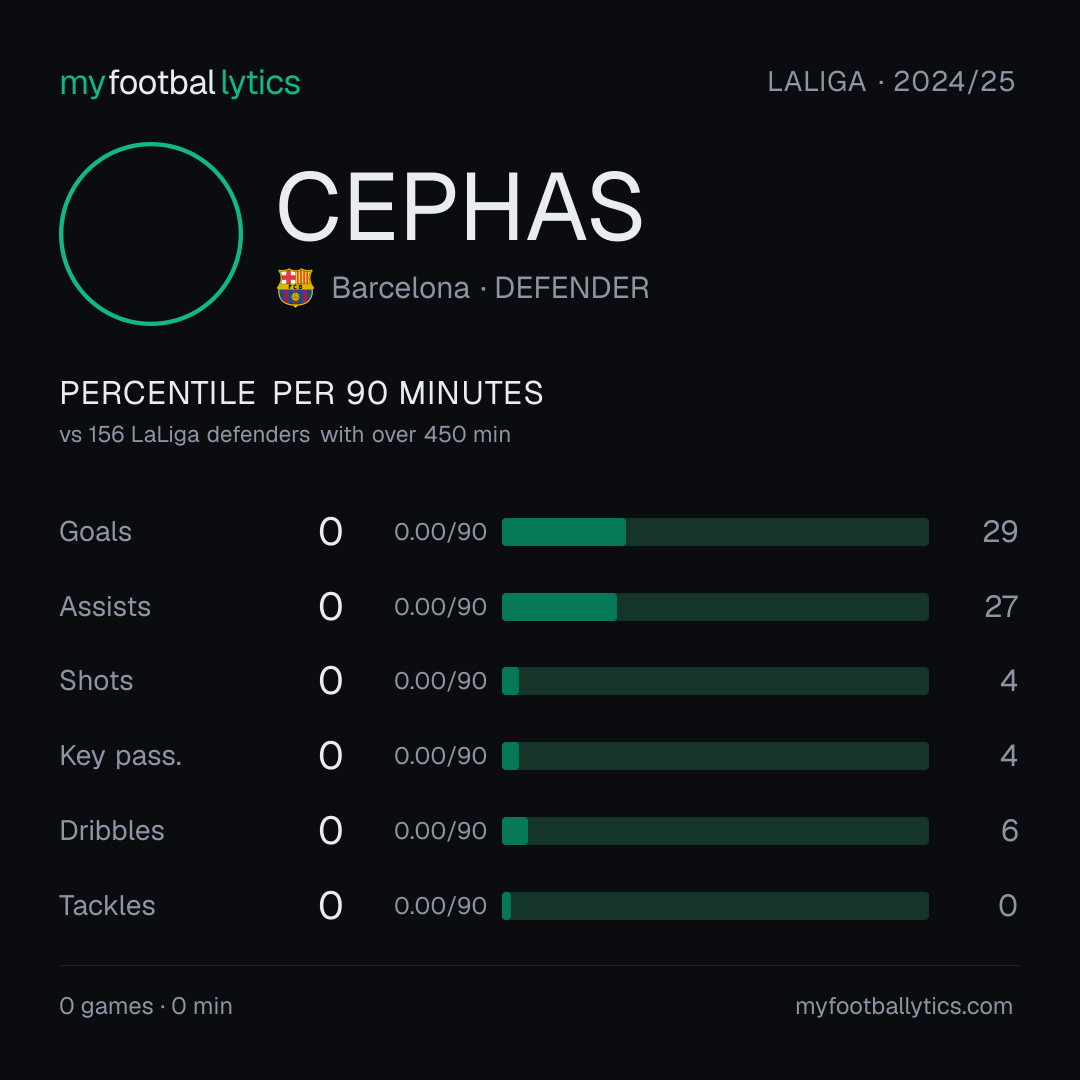Click the Assists percentile value 27
Screen dimensions: 1080x1080
(x=1001, y=607)
